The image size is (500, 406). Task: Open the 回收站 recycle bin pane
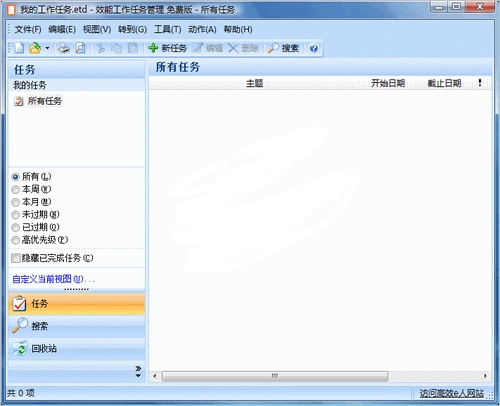76,349
